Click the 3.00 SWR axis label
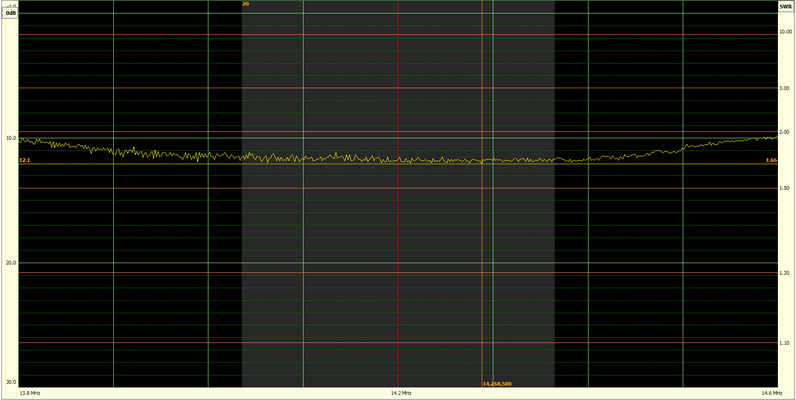The height and width of the screenshot is (400, 796). click(x=785, y=88)
